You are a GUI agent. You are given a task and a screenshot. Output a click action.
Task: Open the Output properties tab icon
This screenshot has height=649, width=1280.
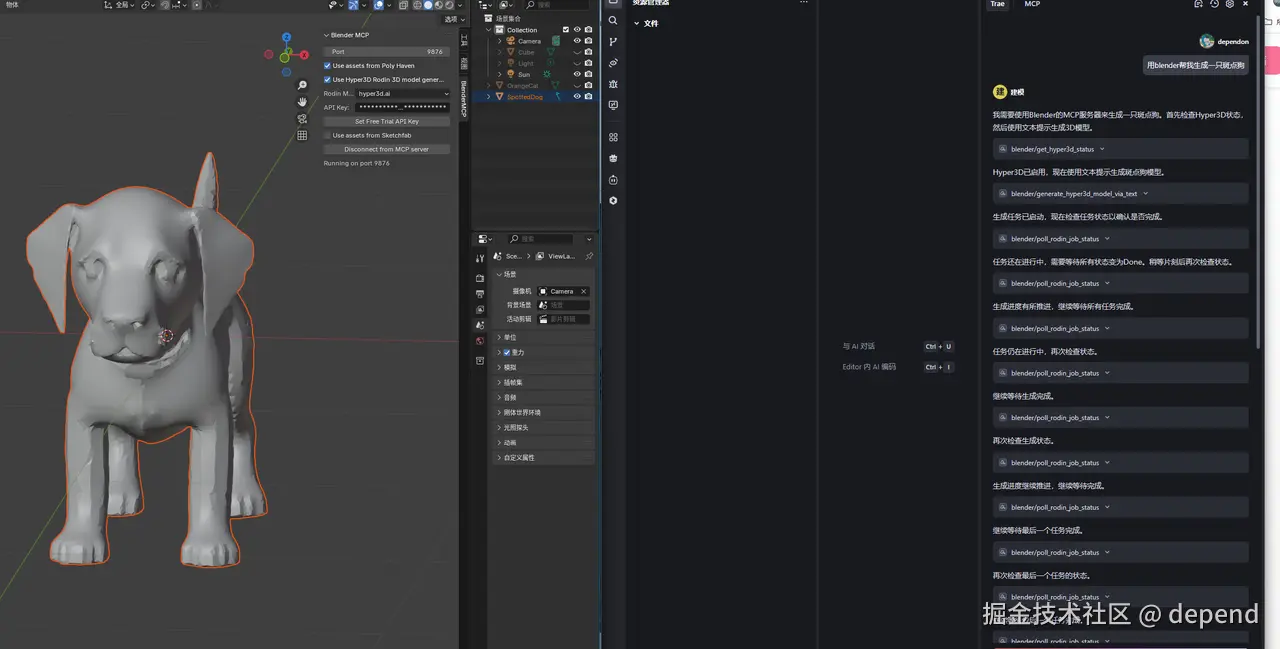(480, 294)
